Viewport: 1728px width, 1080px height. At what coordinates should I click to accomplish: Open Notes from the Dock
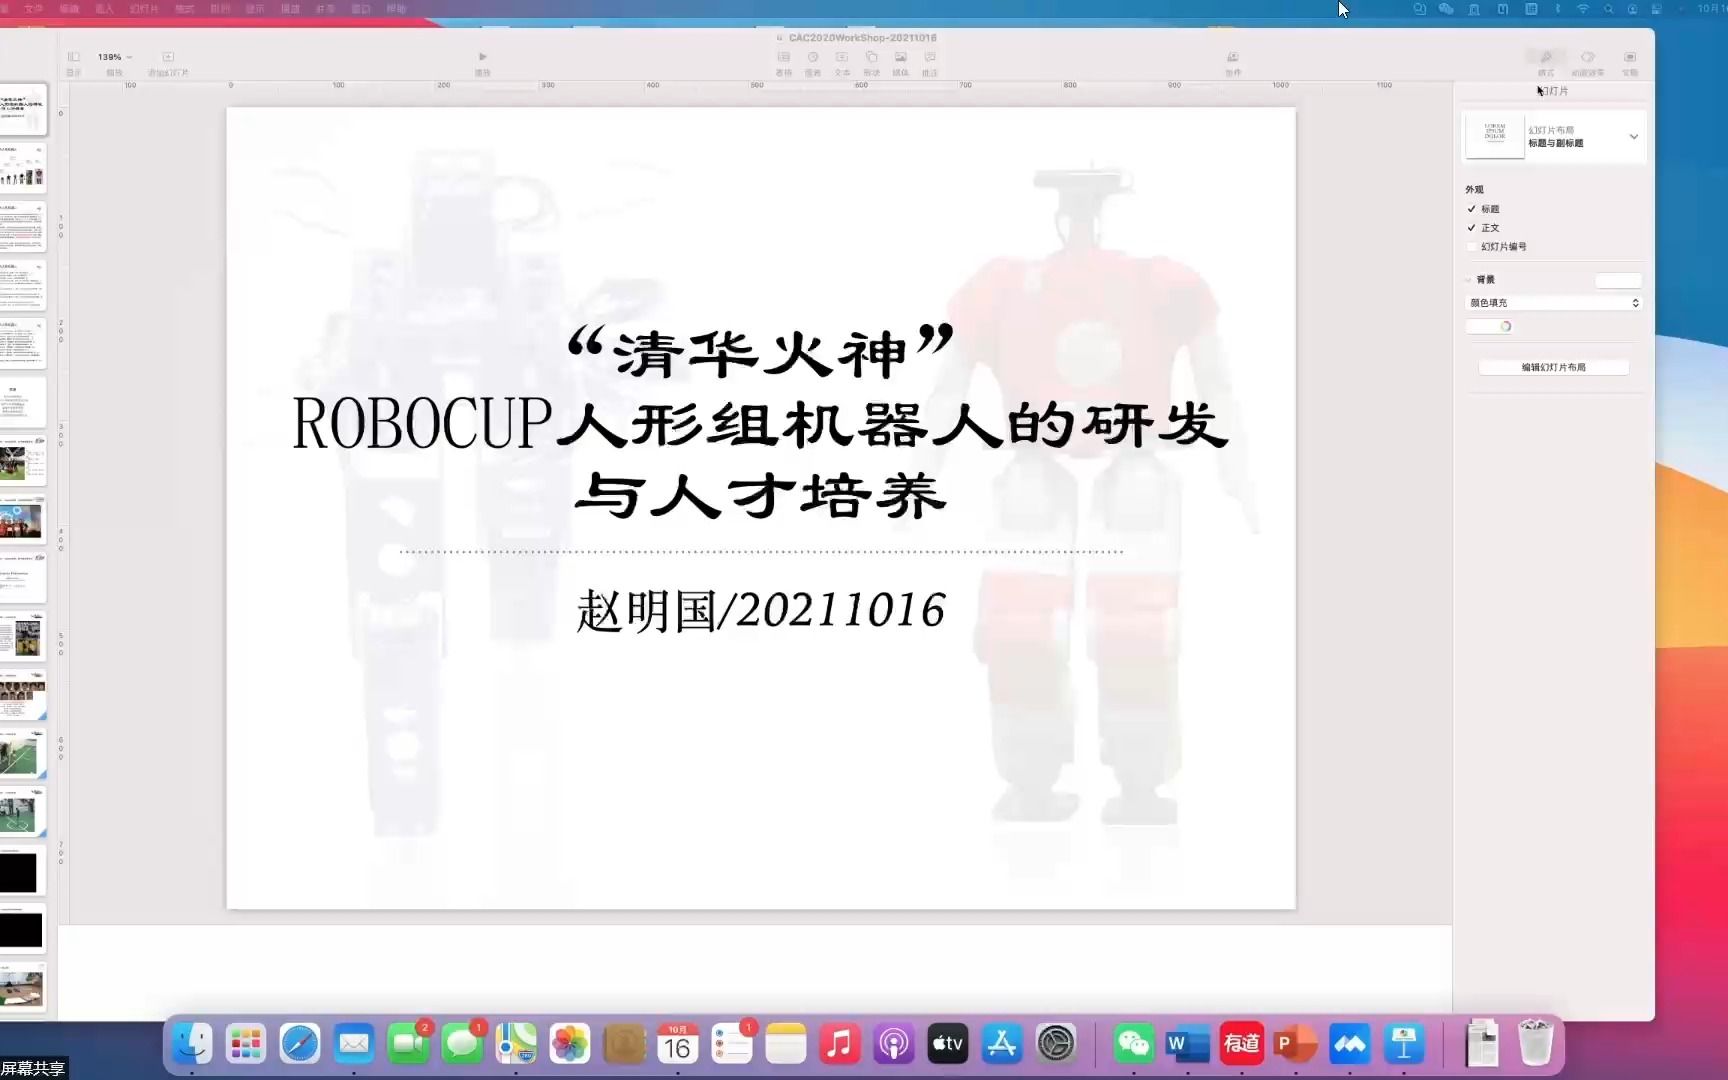click(785, 1045)
